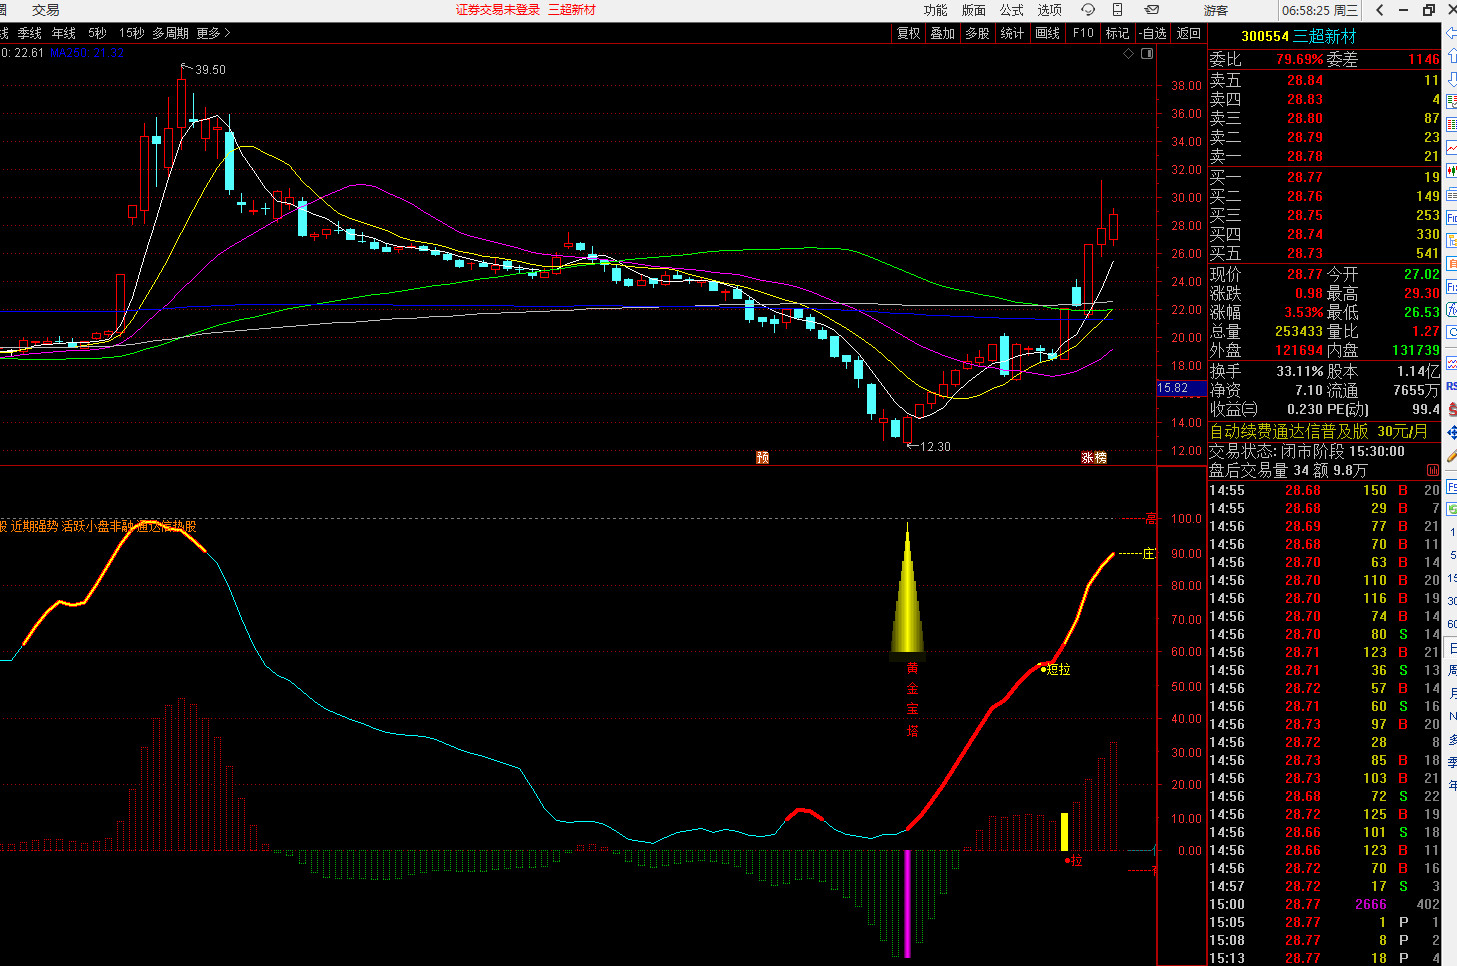This screenshot has width=1457, height=966.
Task: Toggle 叠加 overlay mode
Action: coord(942,33)
